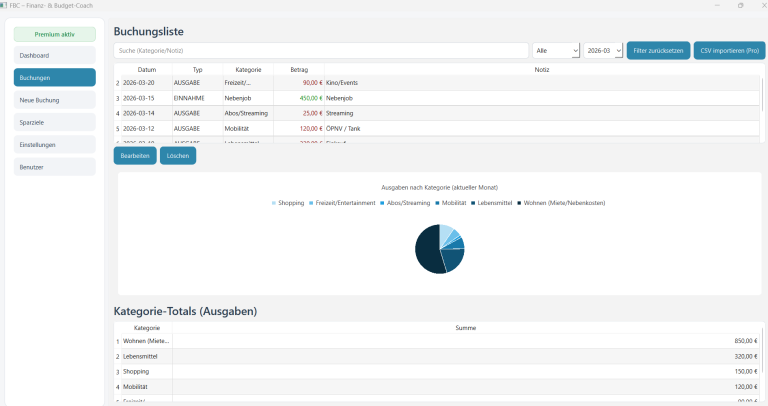
Task: Open the Dashboard page from sidebar
Action: [x=55, y=55]
